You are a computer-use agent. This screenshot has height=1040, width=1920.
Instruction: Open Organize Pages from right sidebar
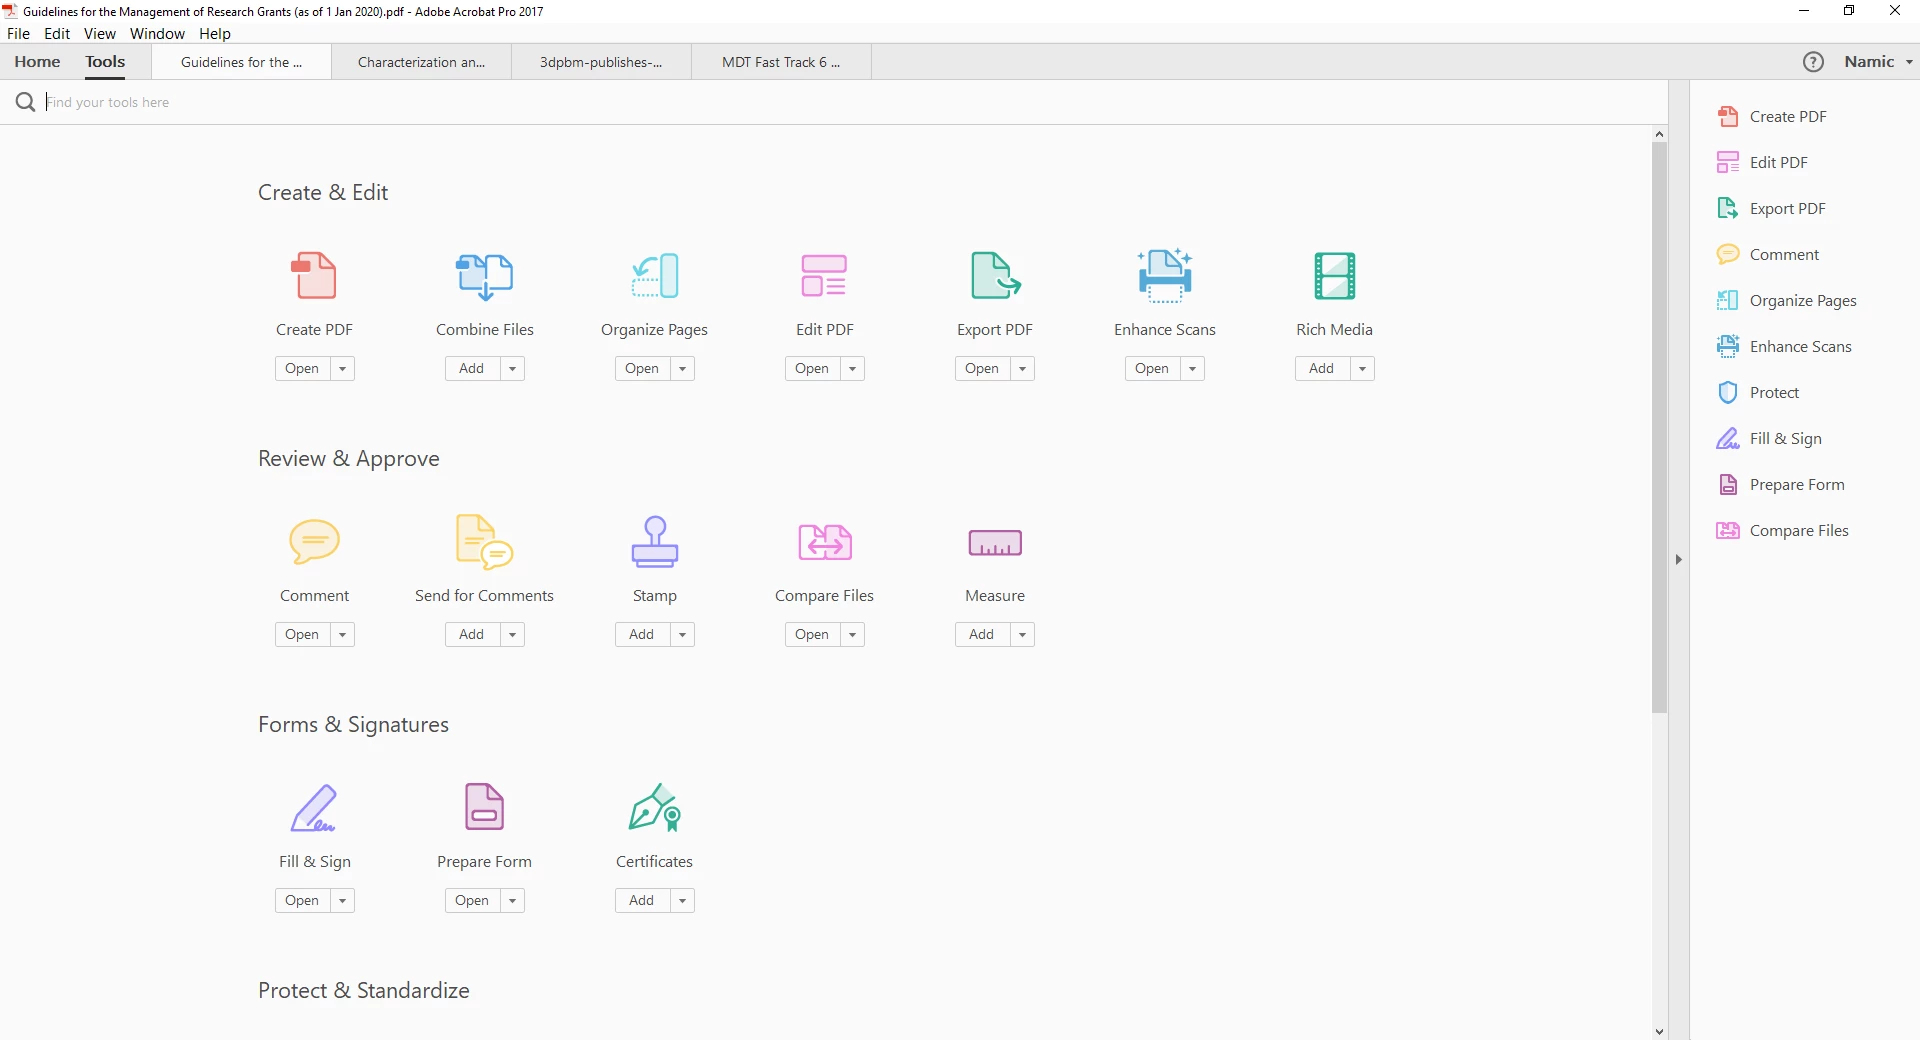click(x=1786, y=300)
